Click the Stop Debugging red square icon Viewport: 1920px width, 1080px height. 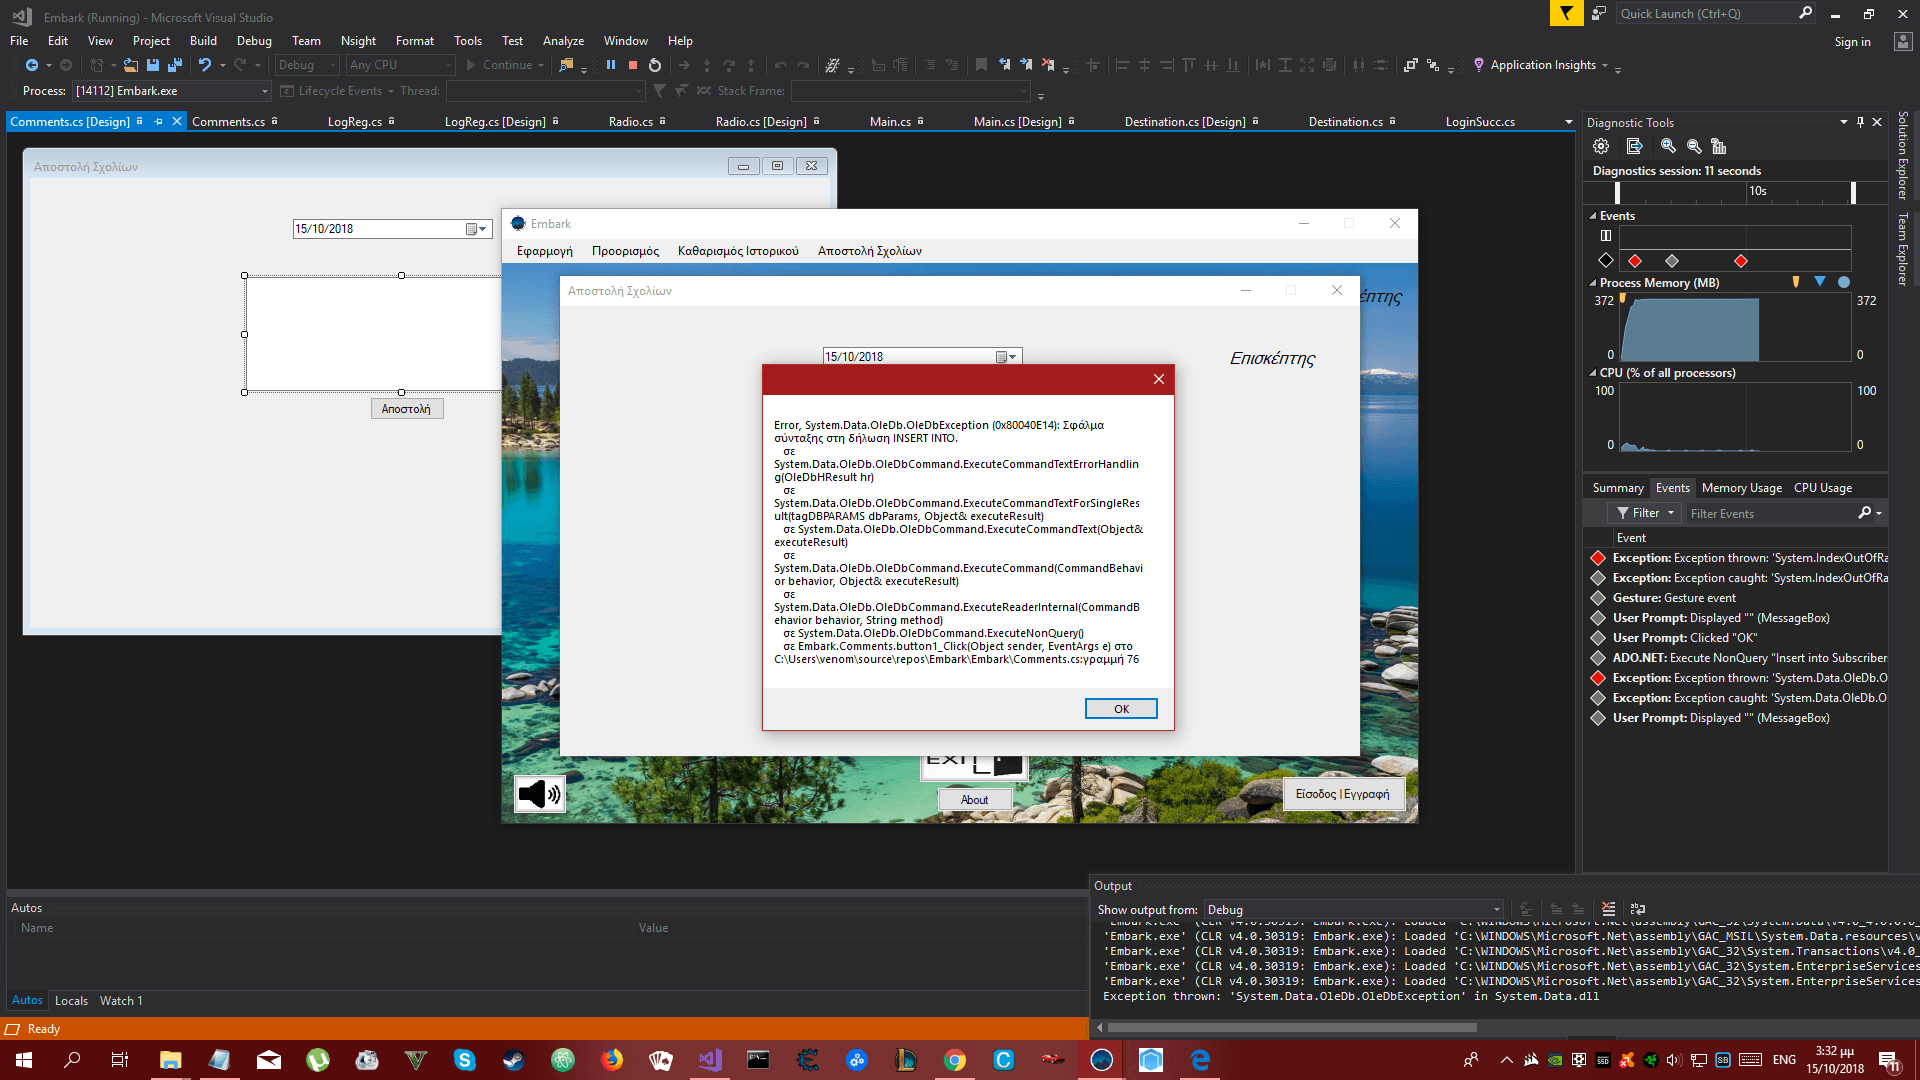point(633,65)
